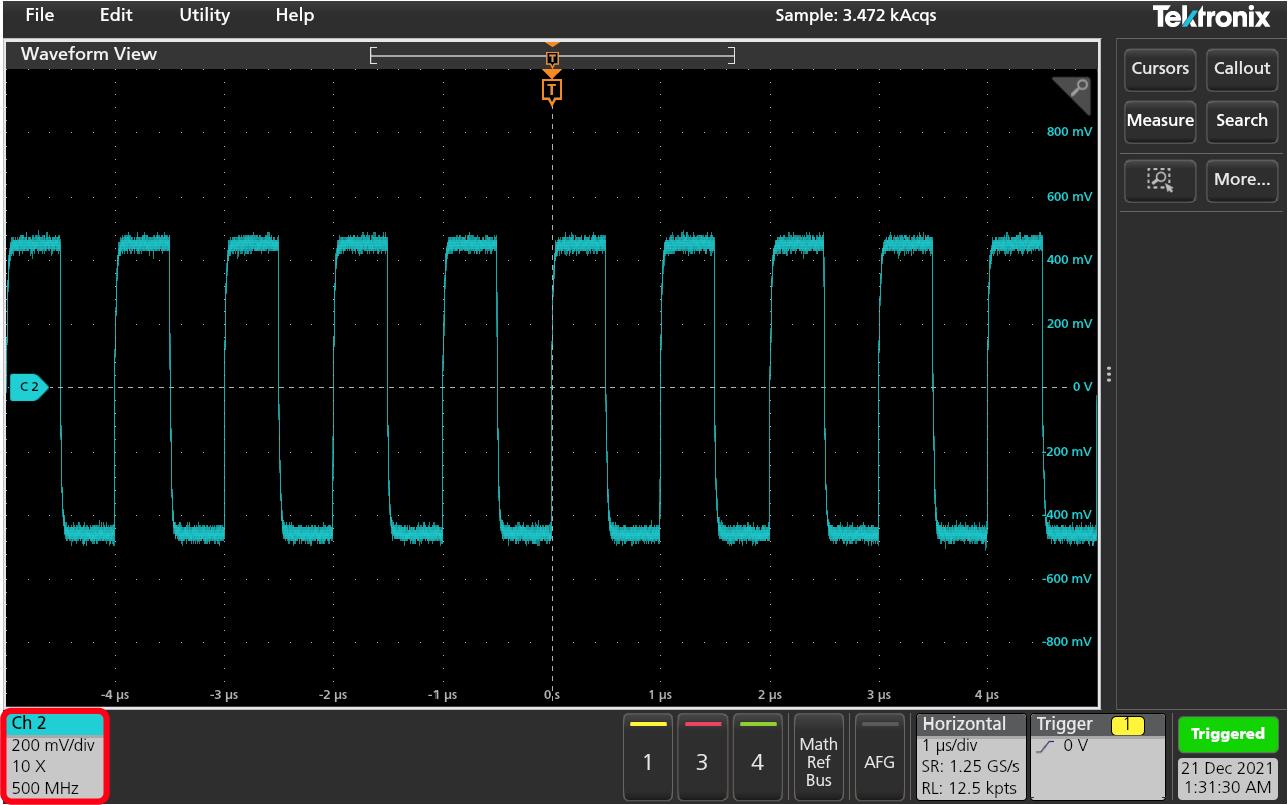The height and width of the screenshot is (805, 1288).
Task: Click the green Triggered status indicator
Action: (1227, 734)
